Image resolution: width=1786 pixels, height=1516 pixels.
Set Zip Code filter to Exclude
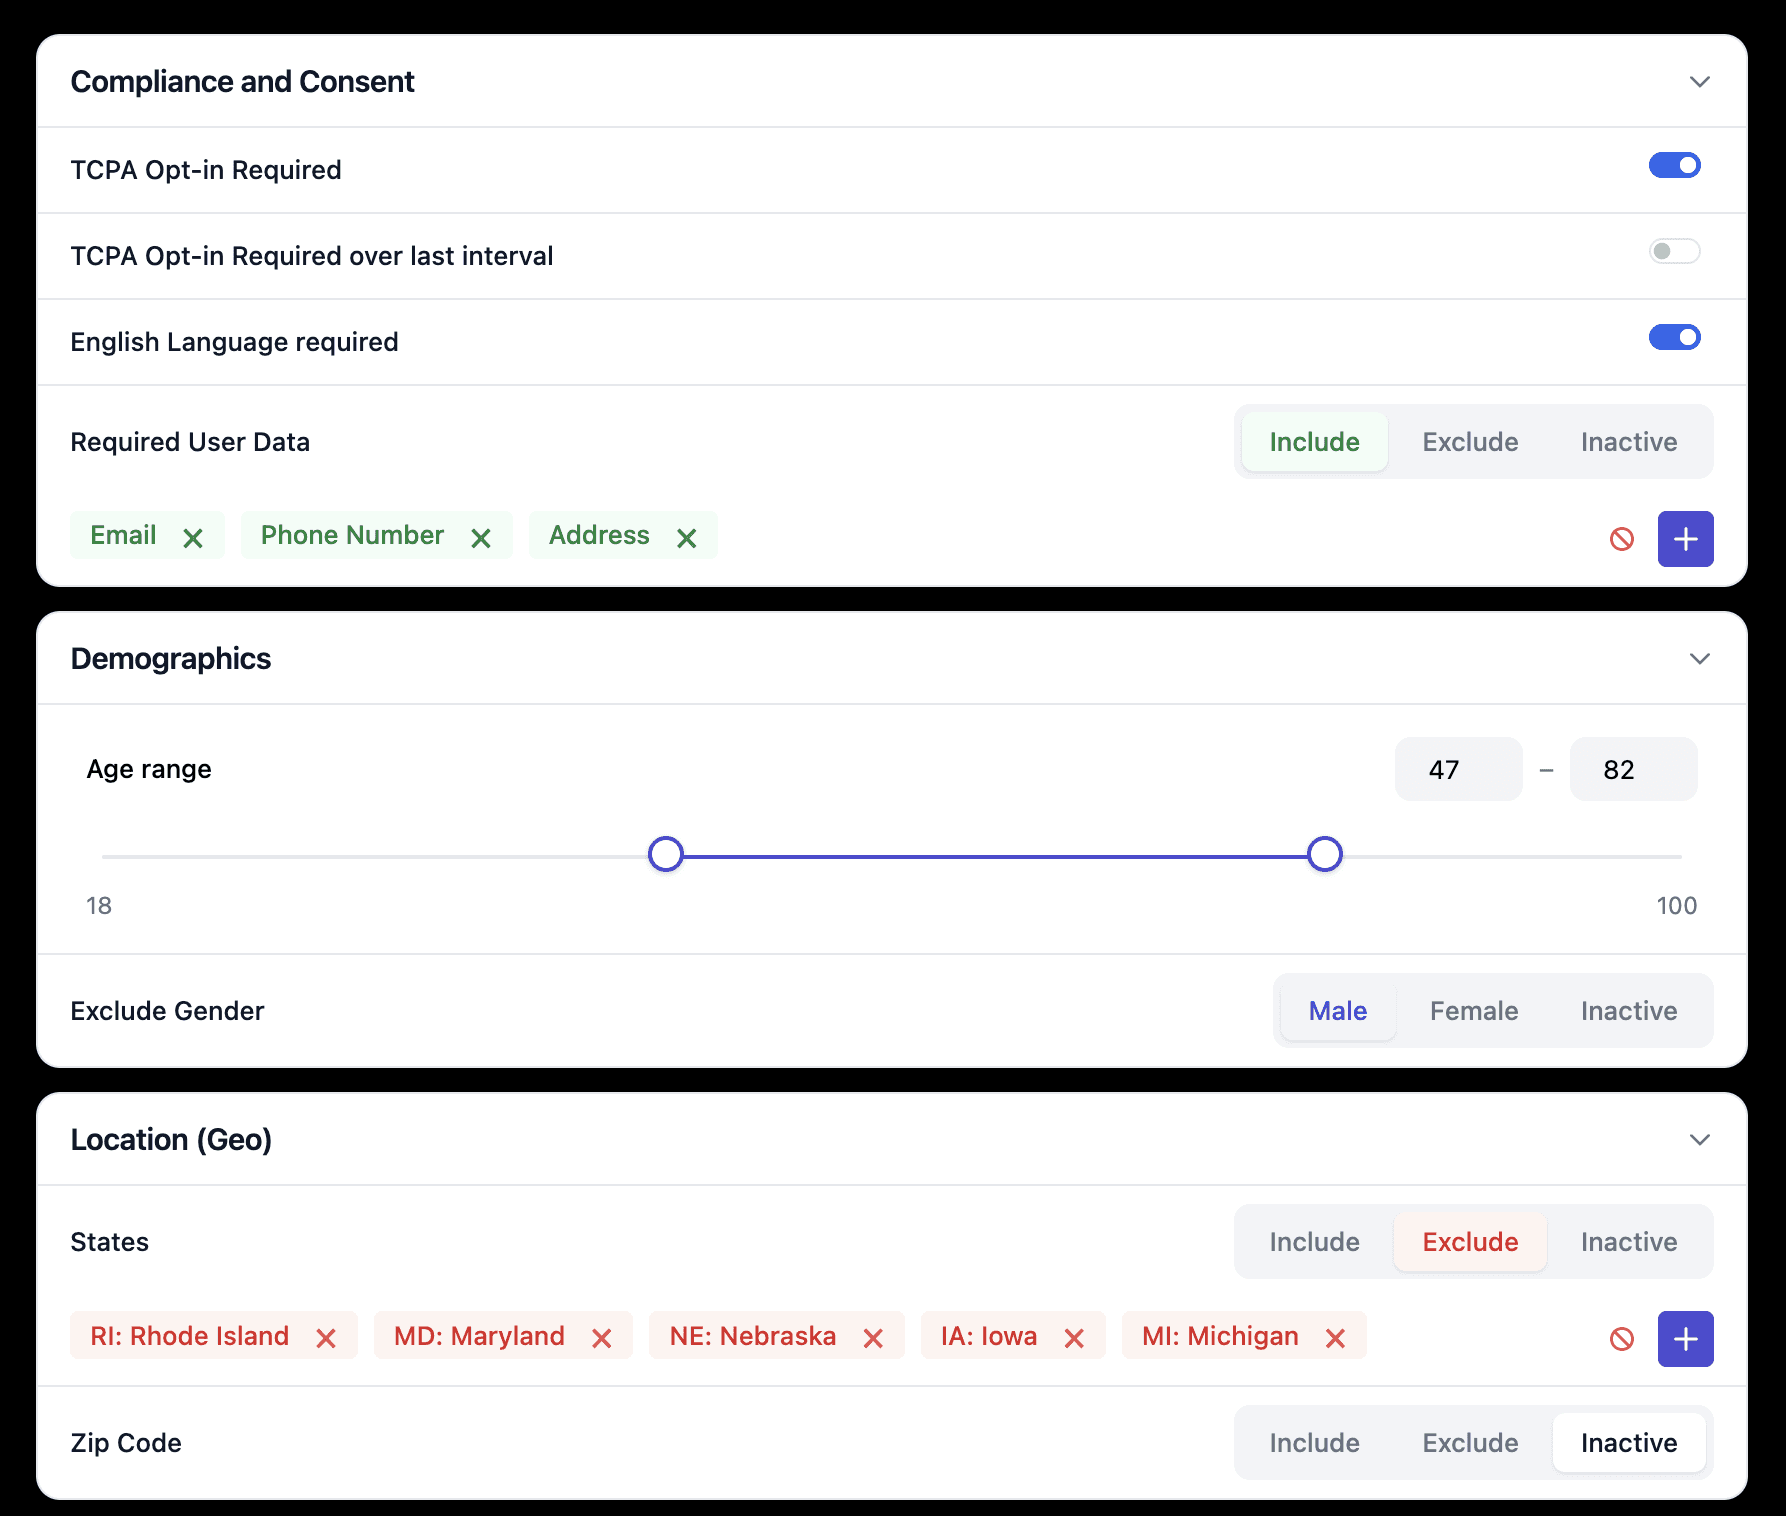pyautogui.click(x=1470, y=1443)
